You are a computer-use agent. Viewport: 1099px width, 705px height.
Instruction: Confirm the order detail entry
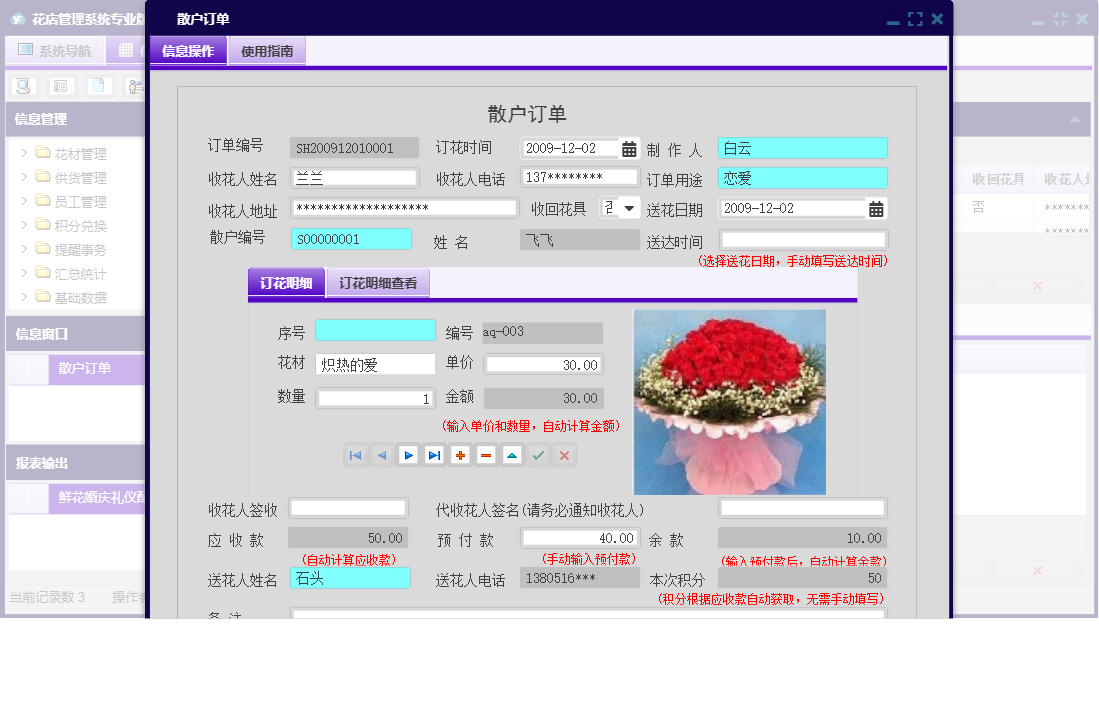538,455
